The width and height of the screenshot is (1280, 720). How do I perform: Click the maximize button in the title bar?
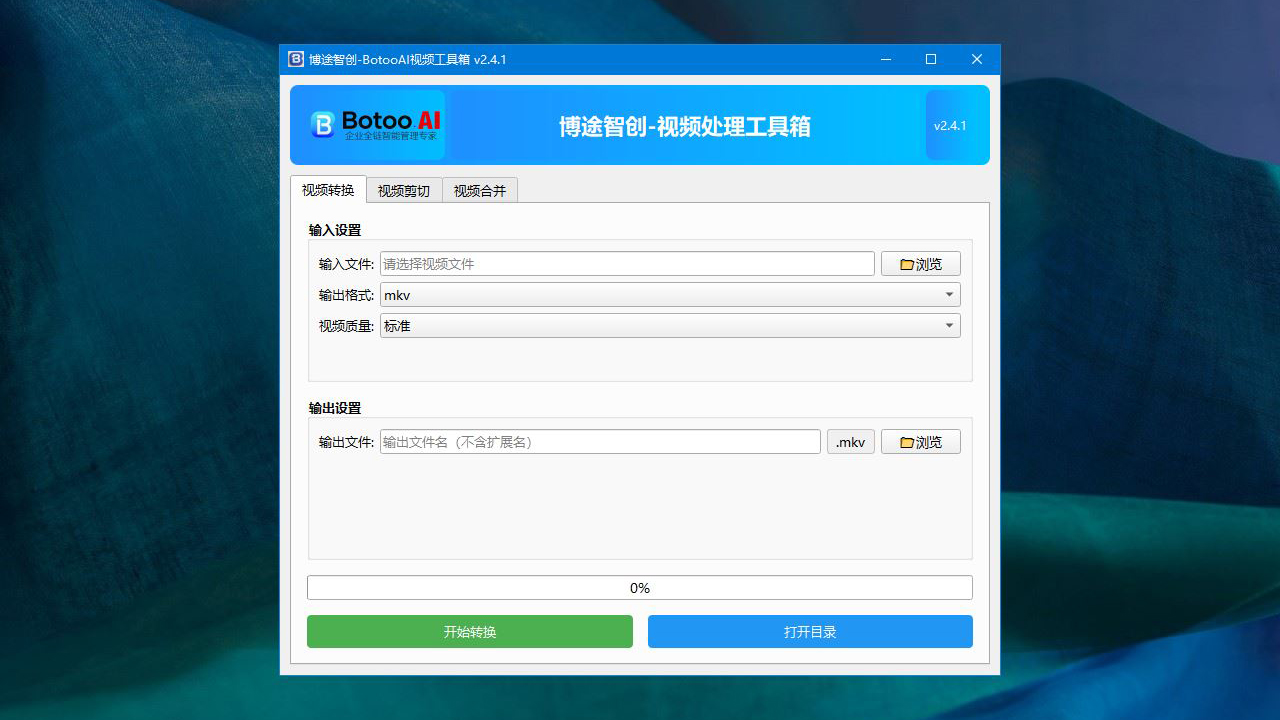click(931, 59)
